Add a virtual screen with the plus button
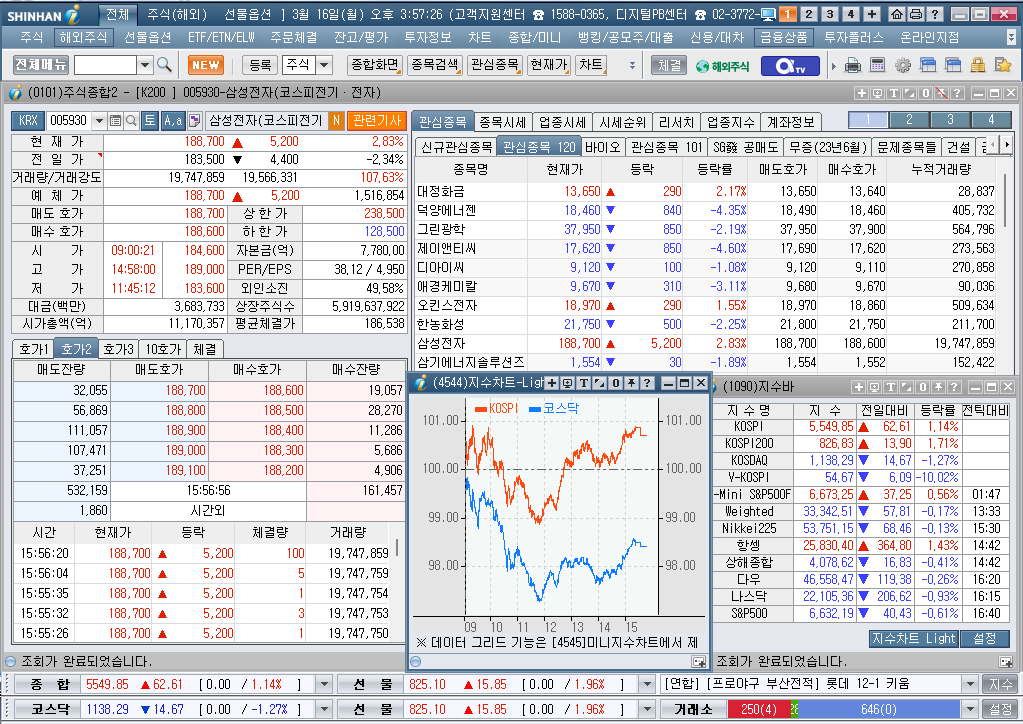Viewport: 1023px width, 724px height. tap(872, 14)
